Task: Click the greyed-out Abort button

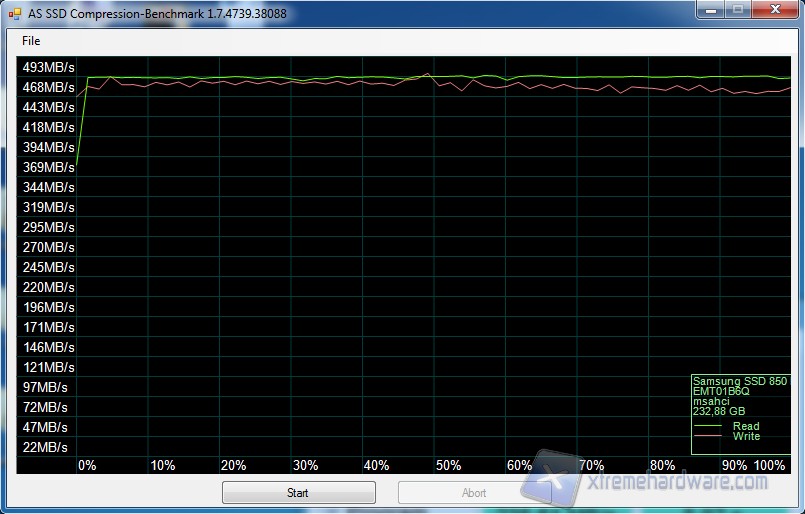Action: click(474, 493)
